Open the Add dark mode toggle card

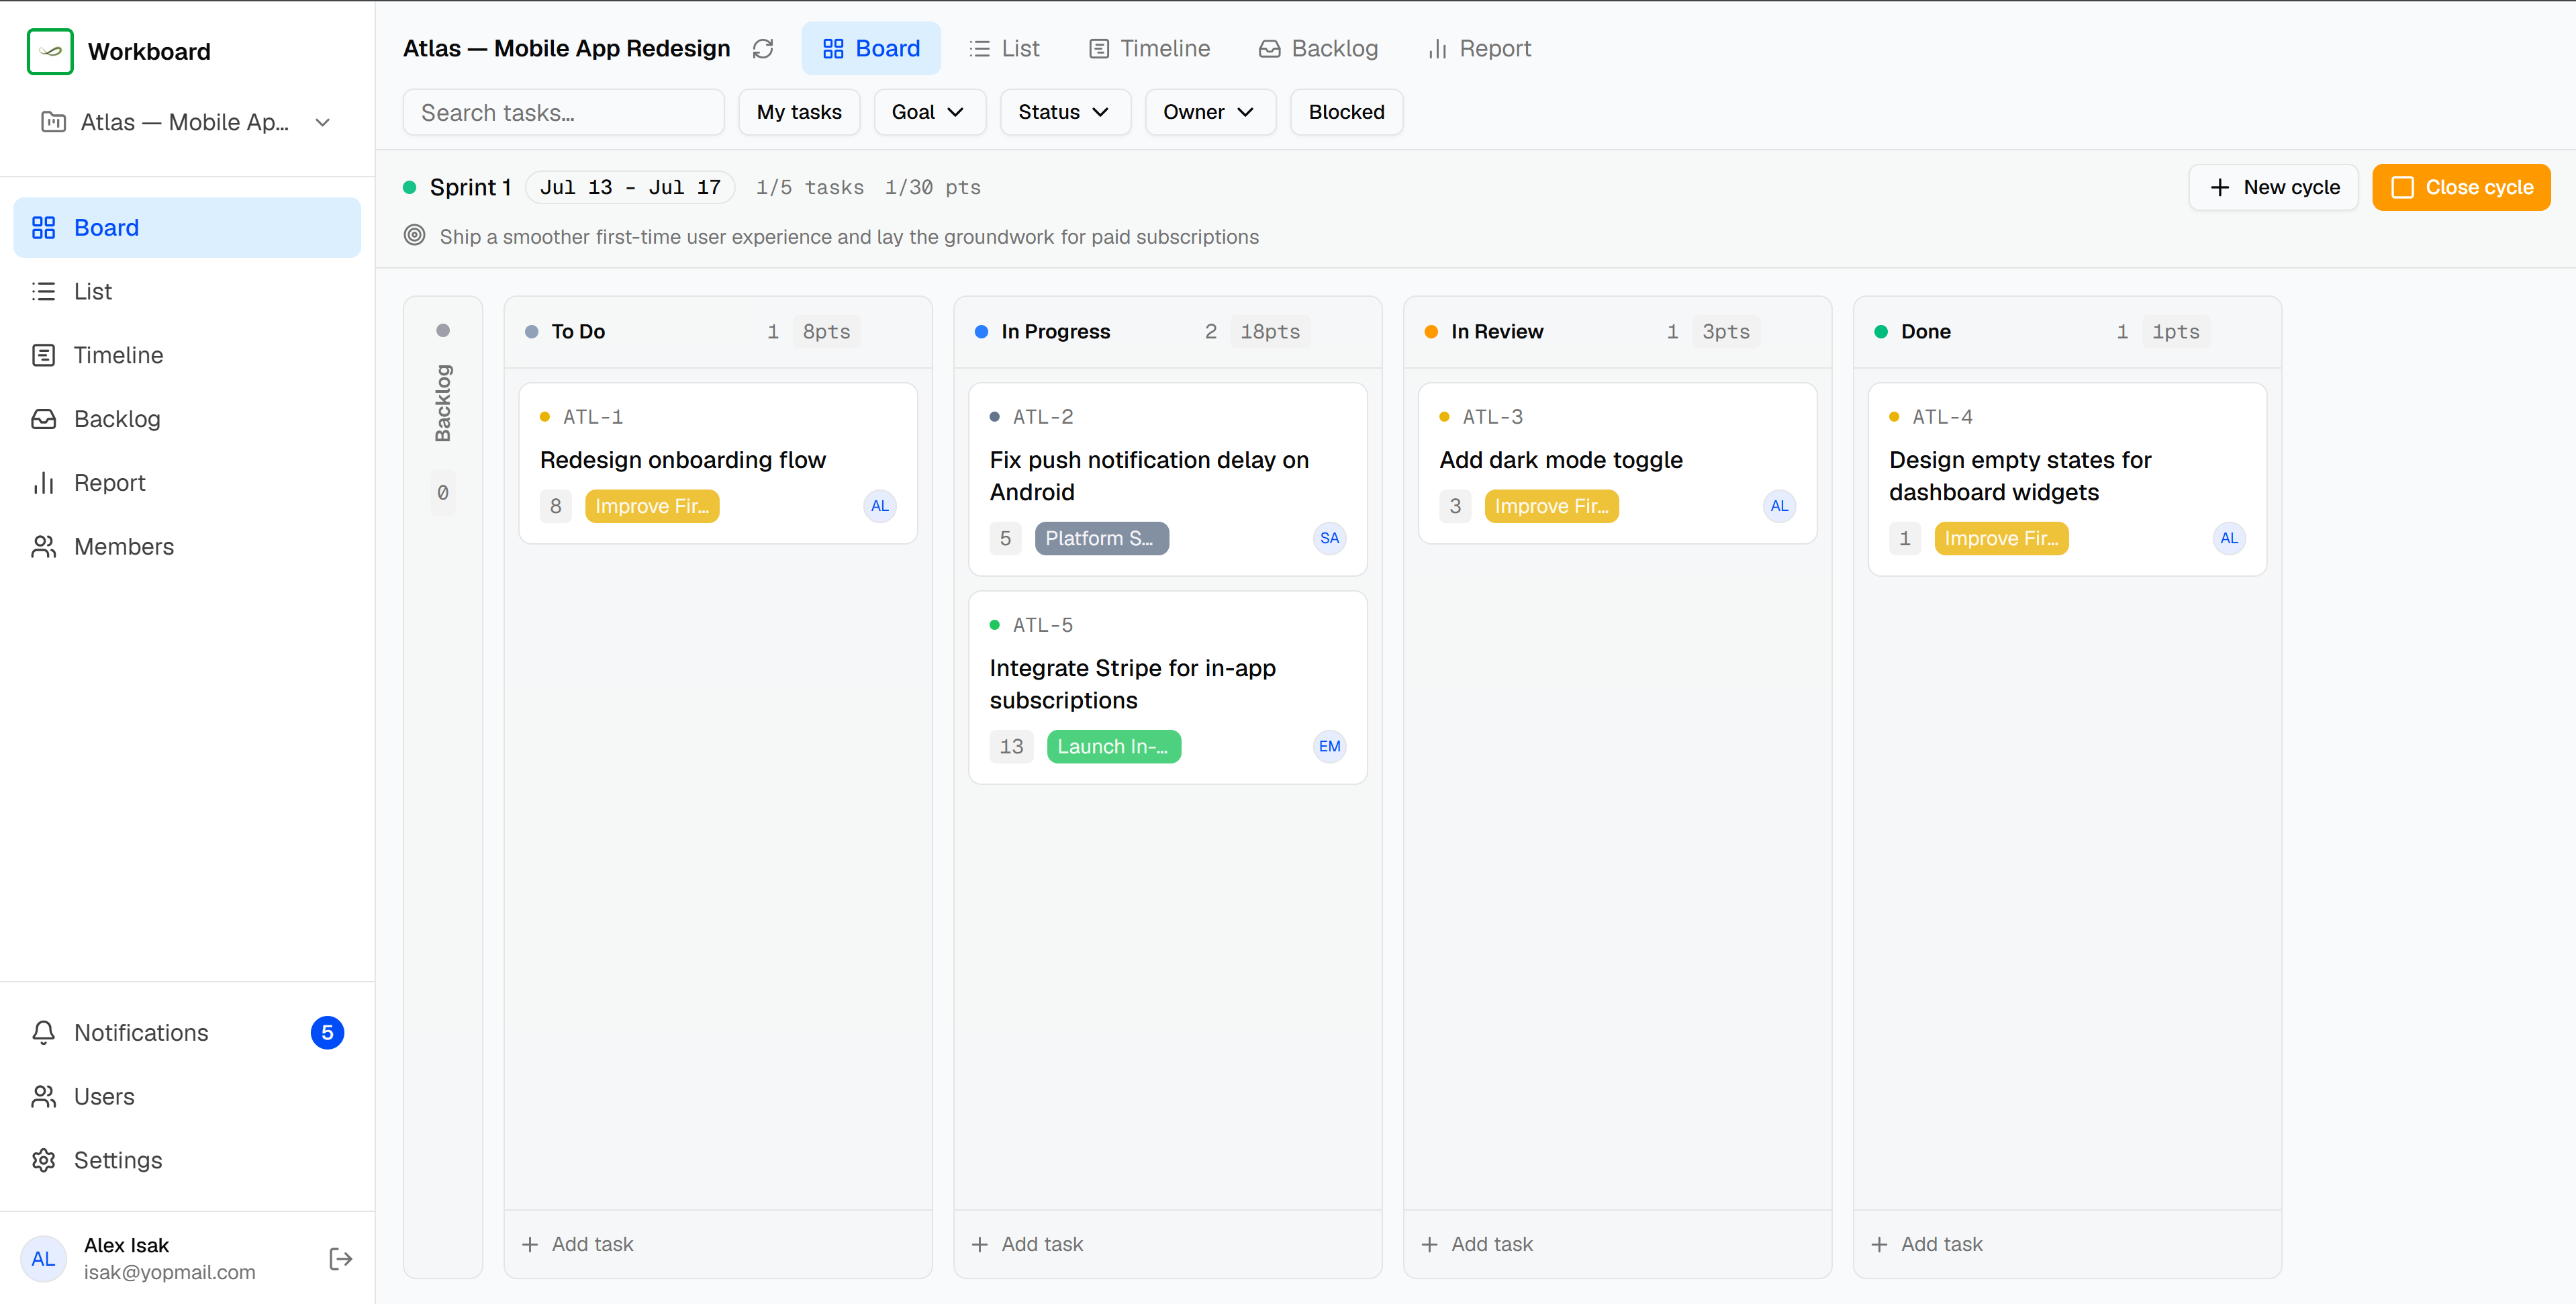click(x=1618, y=463)
